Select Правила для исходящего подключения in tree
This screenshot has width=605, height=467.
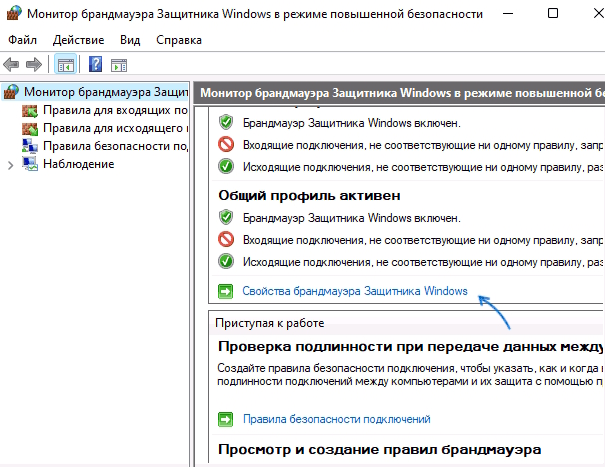[115, 128]
